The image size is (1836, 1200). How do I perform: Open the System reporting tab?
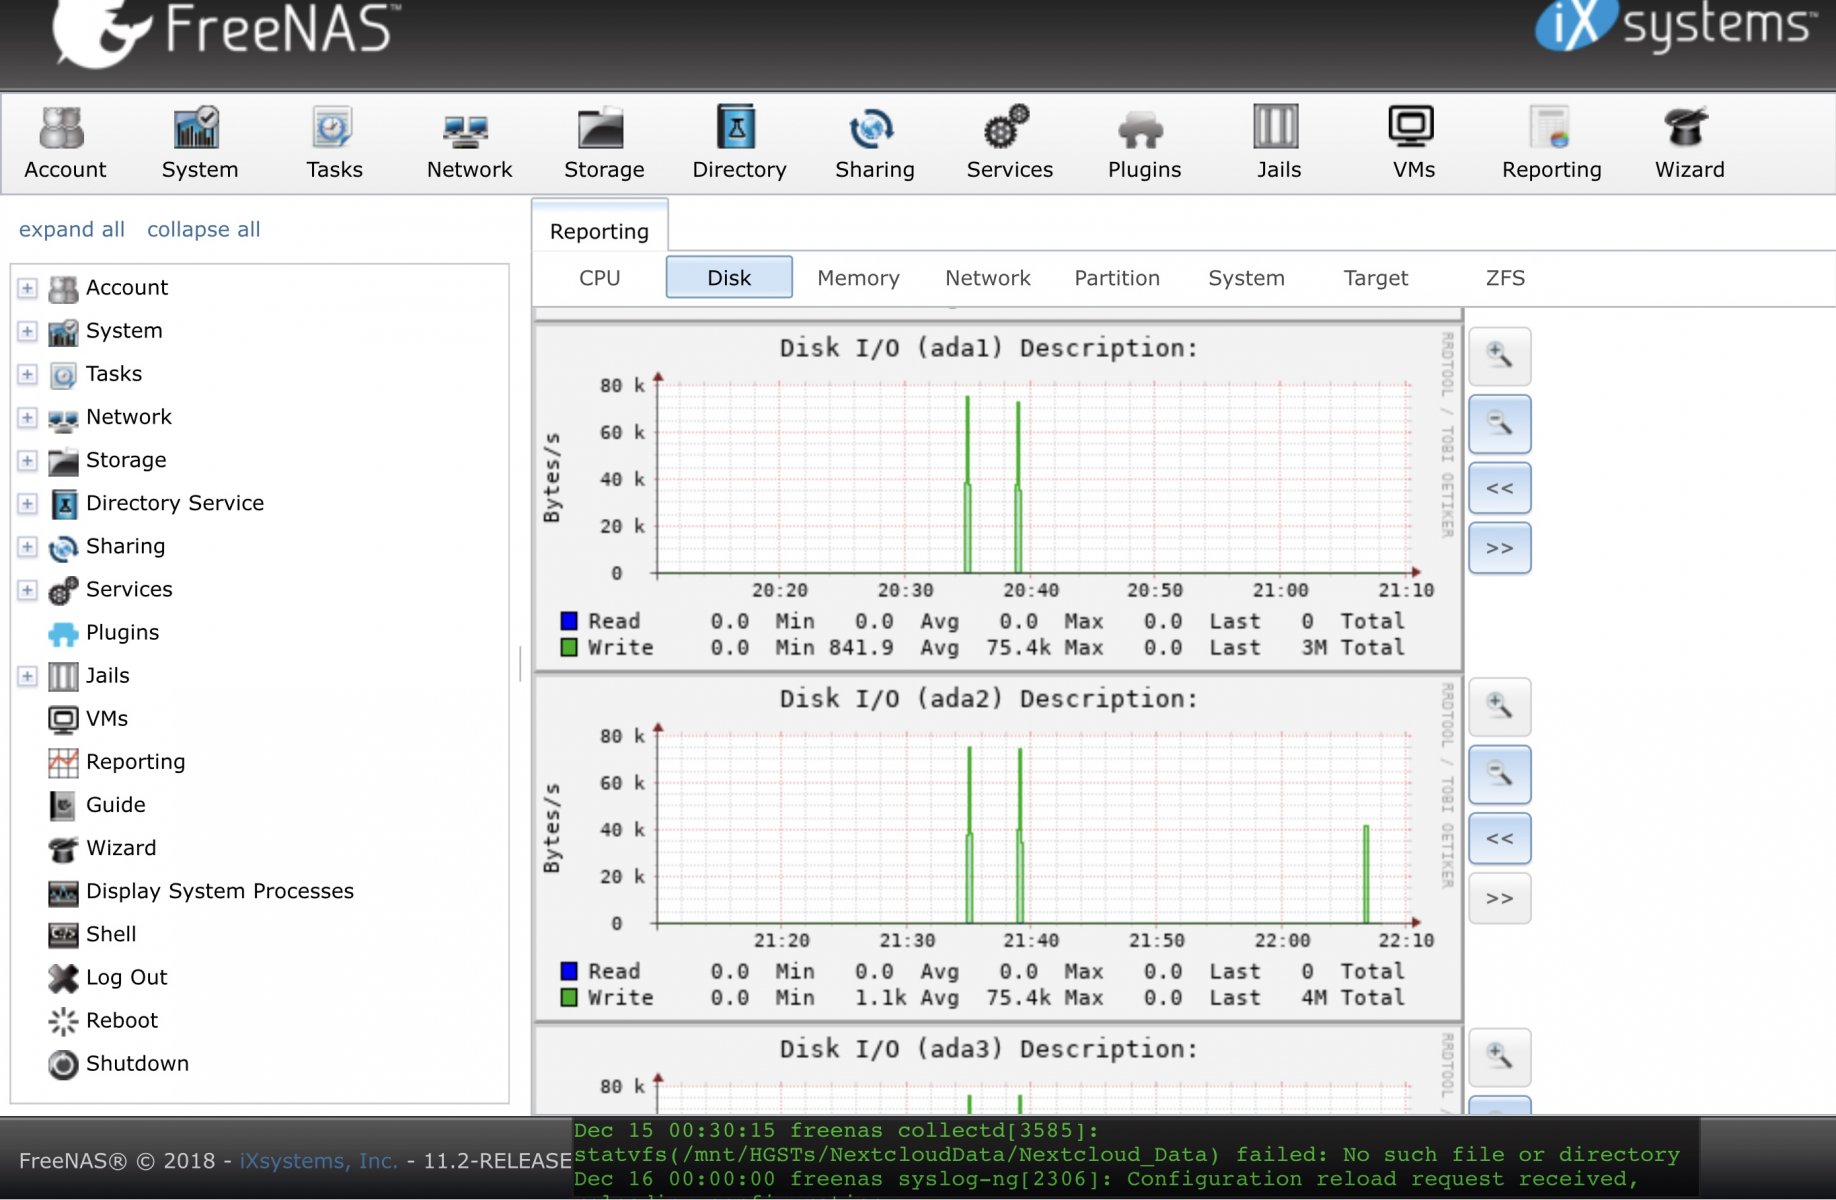[1246, 278]
